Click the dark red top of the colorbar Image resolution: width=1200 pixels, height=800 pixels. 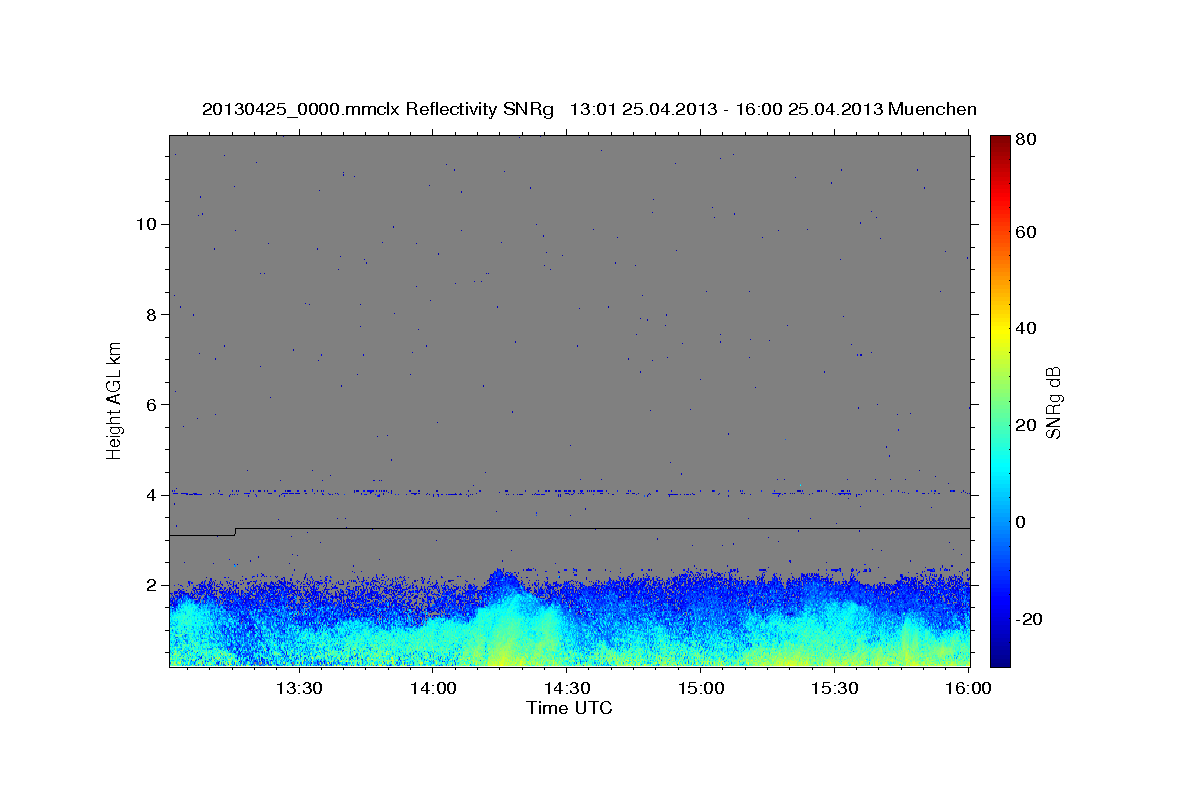point(999,142)
